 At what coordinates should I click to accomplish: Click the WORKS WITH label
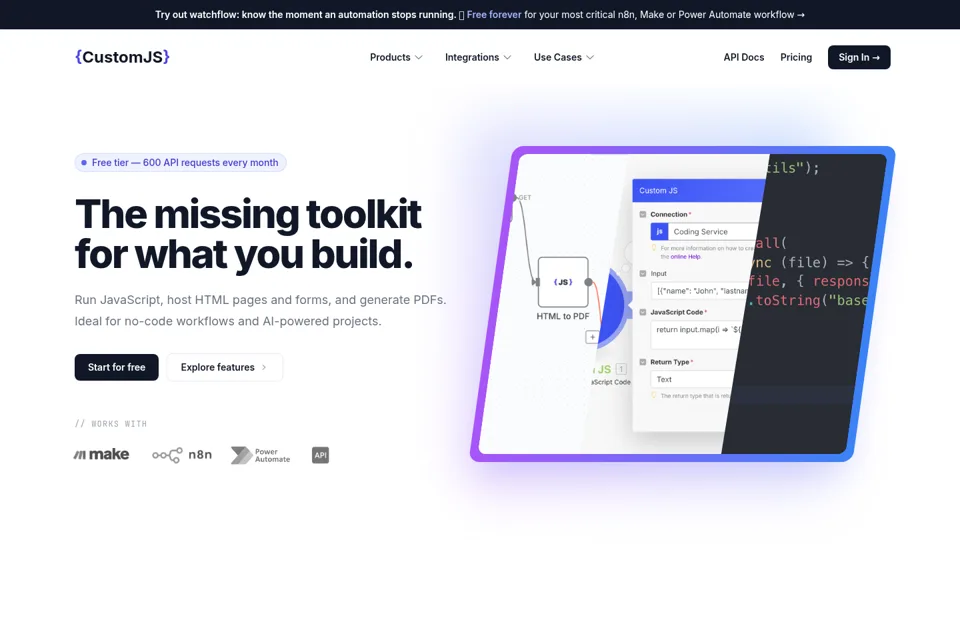click(x=111, y=424)
